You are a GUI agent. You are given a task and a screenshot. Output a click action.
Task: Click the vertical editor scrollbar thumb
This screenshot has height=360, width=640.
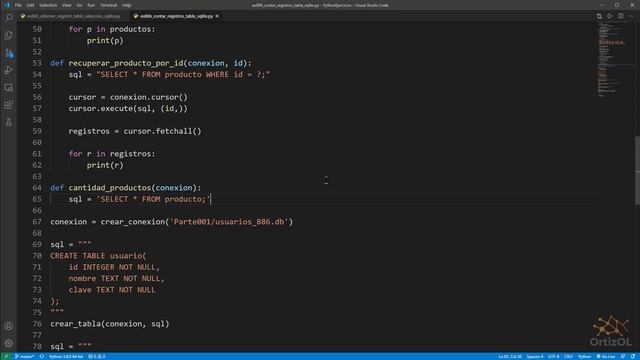(637, 170)
